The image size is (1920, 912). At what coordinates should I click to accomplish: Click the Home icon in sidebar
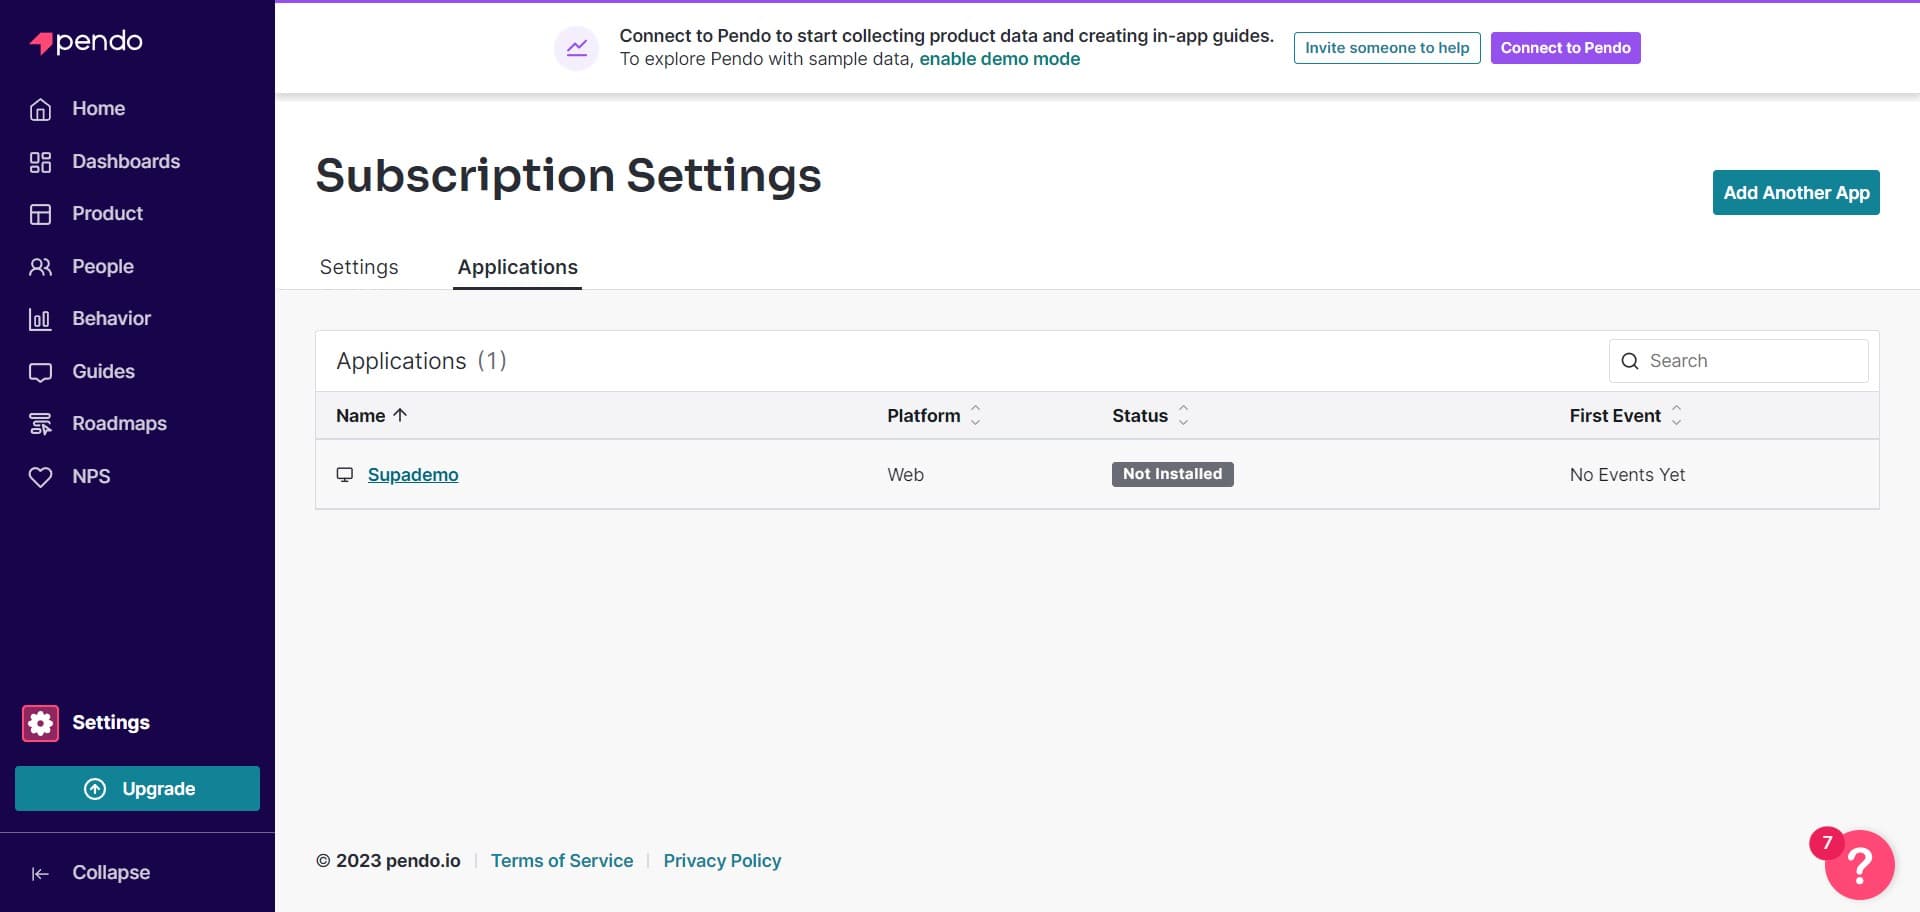click(40, 109)
